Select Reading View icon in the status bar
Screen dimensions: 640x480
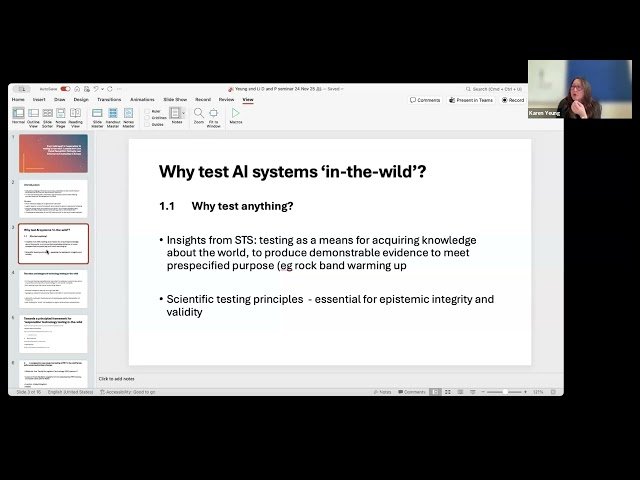point(460,392)
